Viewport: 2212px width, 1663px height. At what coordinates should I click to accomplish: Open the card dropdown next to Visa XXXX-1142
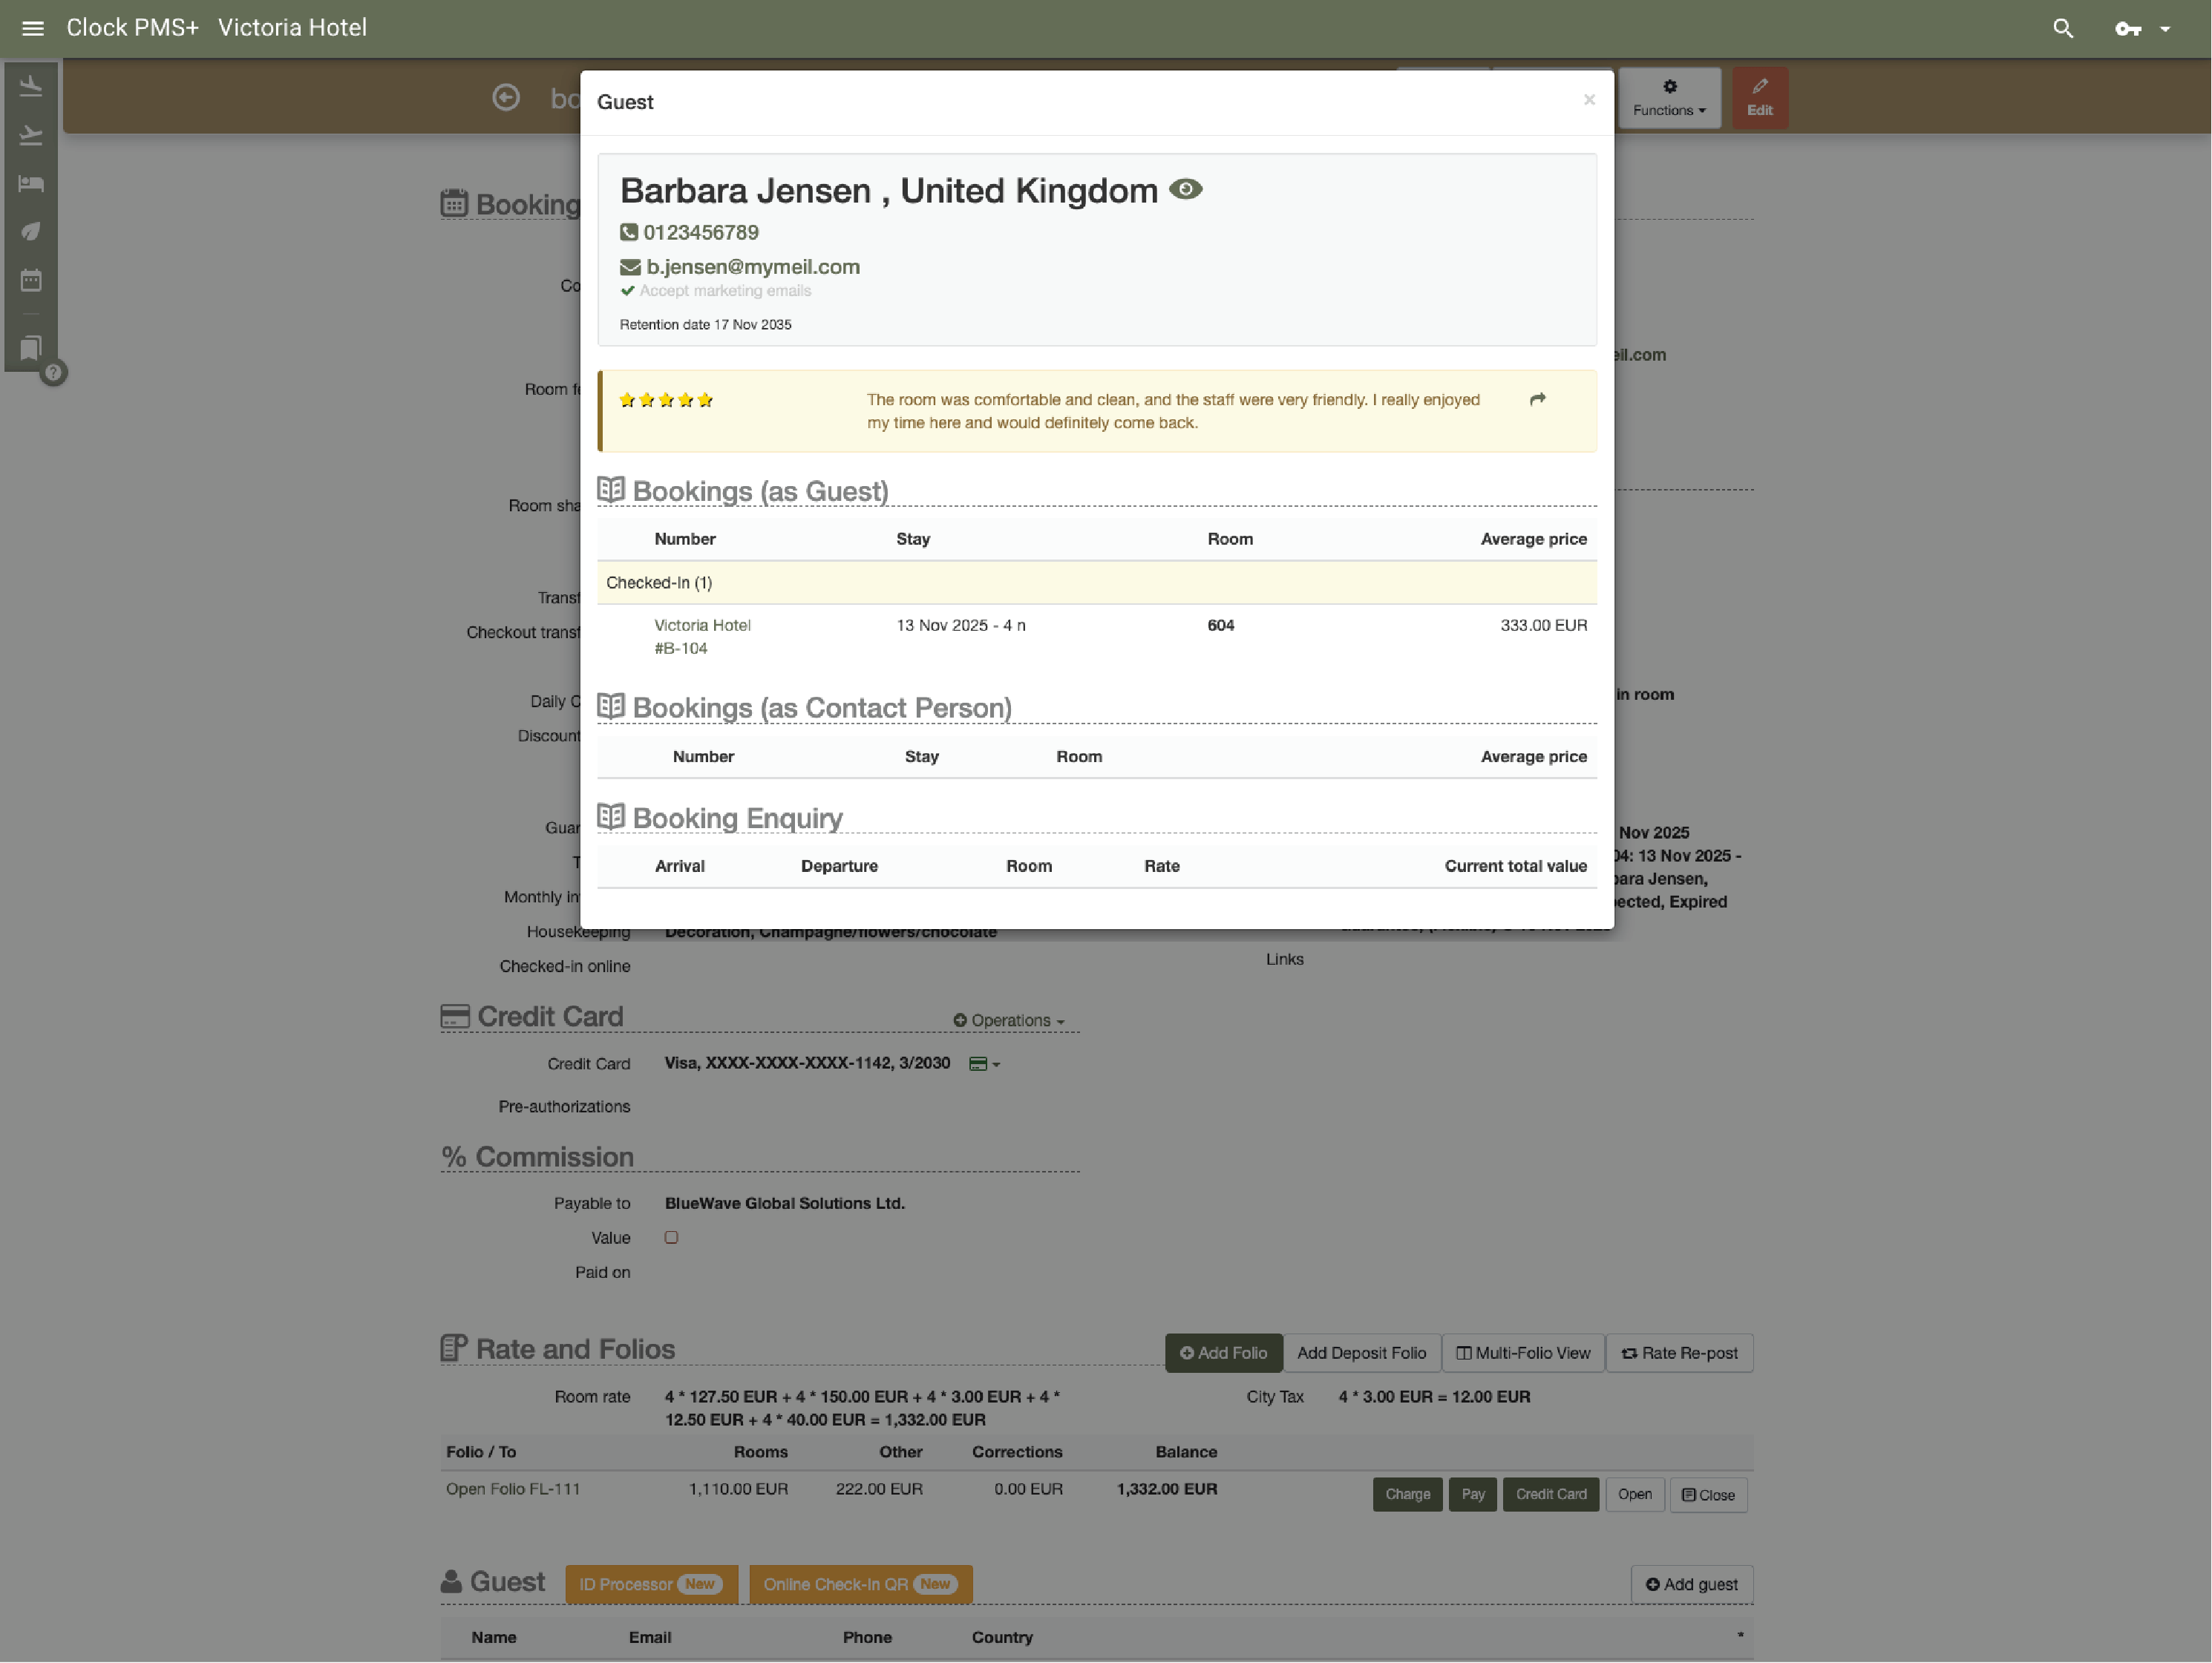coord(984,1064)
